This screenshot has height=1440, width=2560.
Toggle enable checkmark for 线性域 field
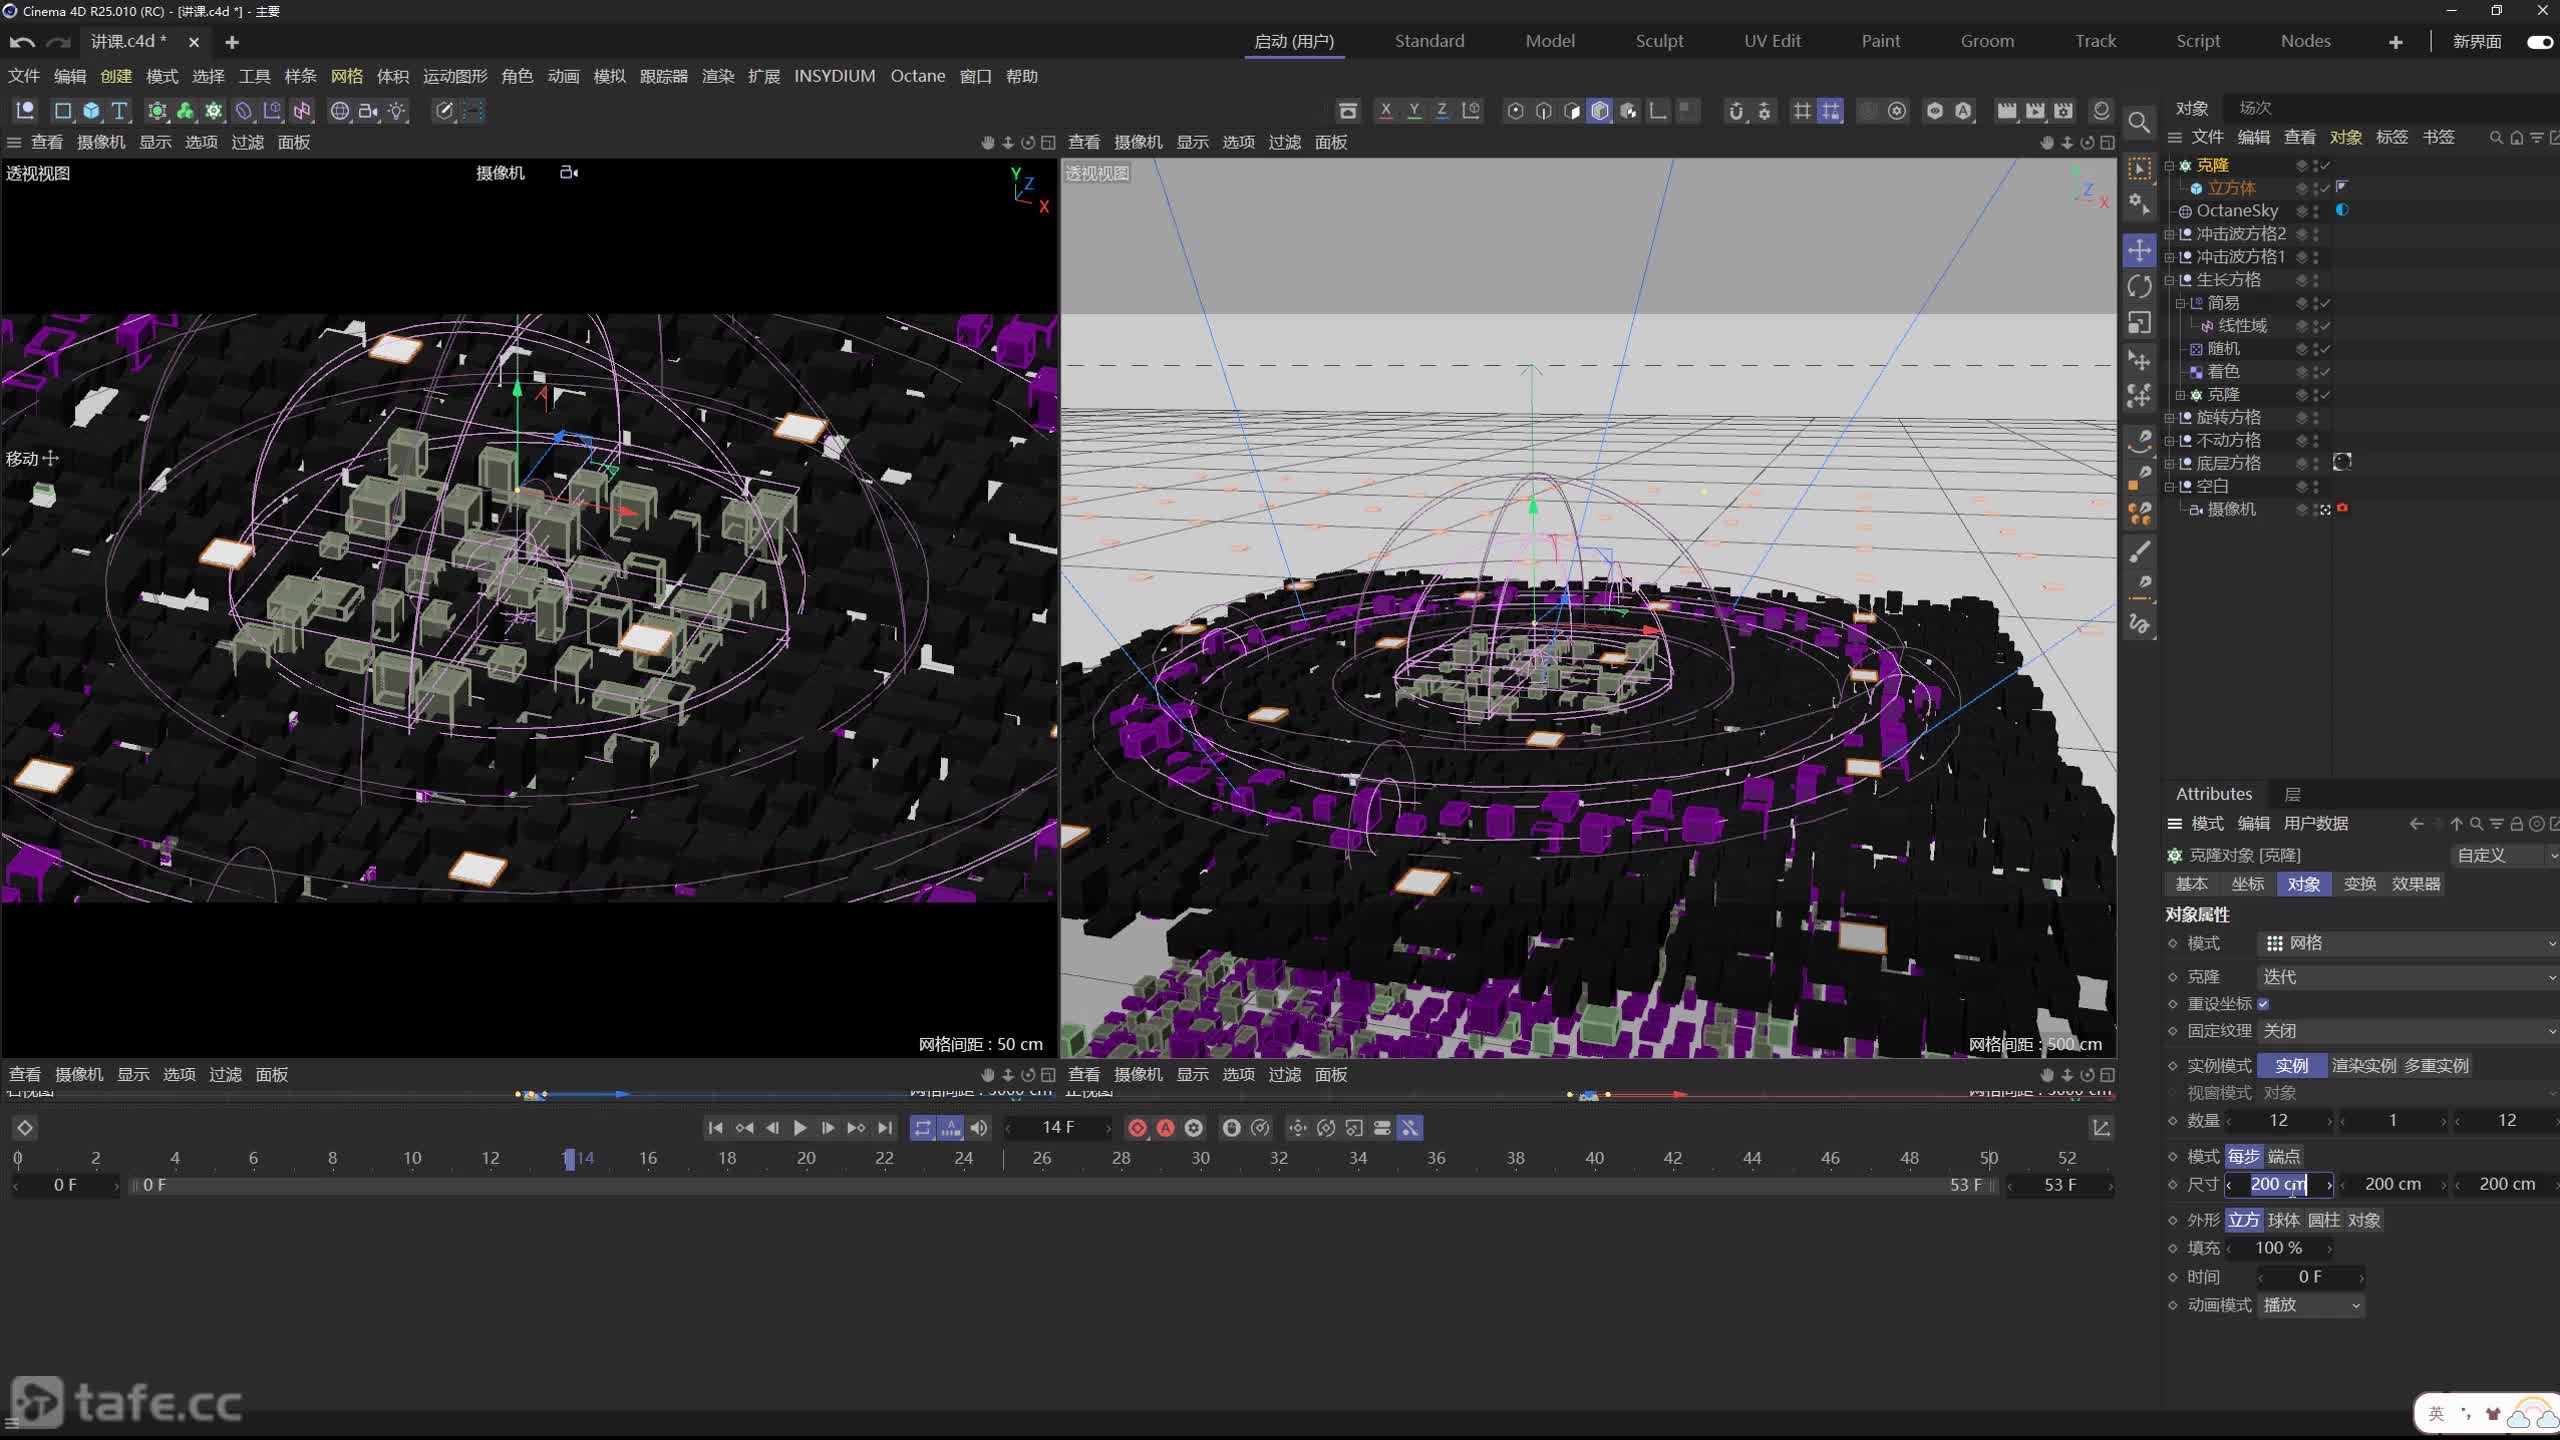tap(2325, 326)
